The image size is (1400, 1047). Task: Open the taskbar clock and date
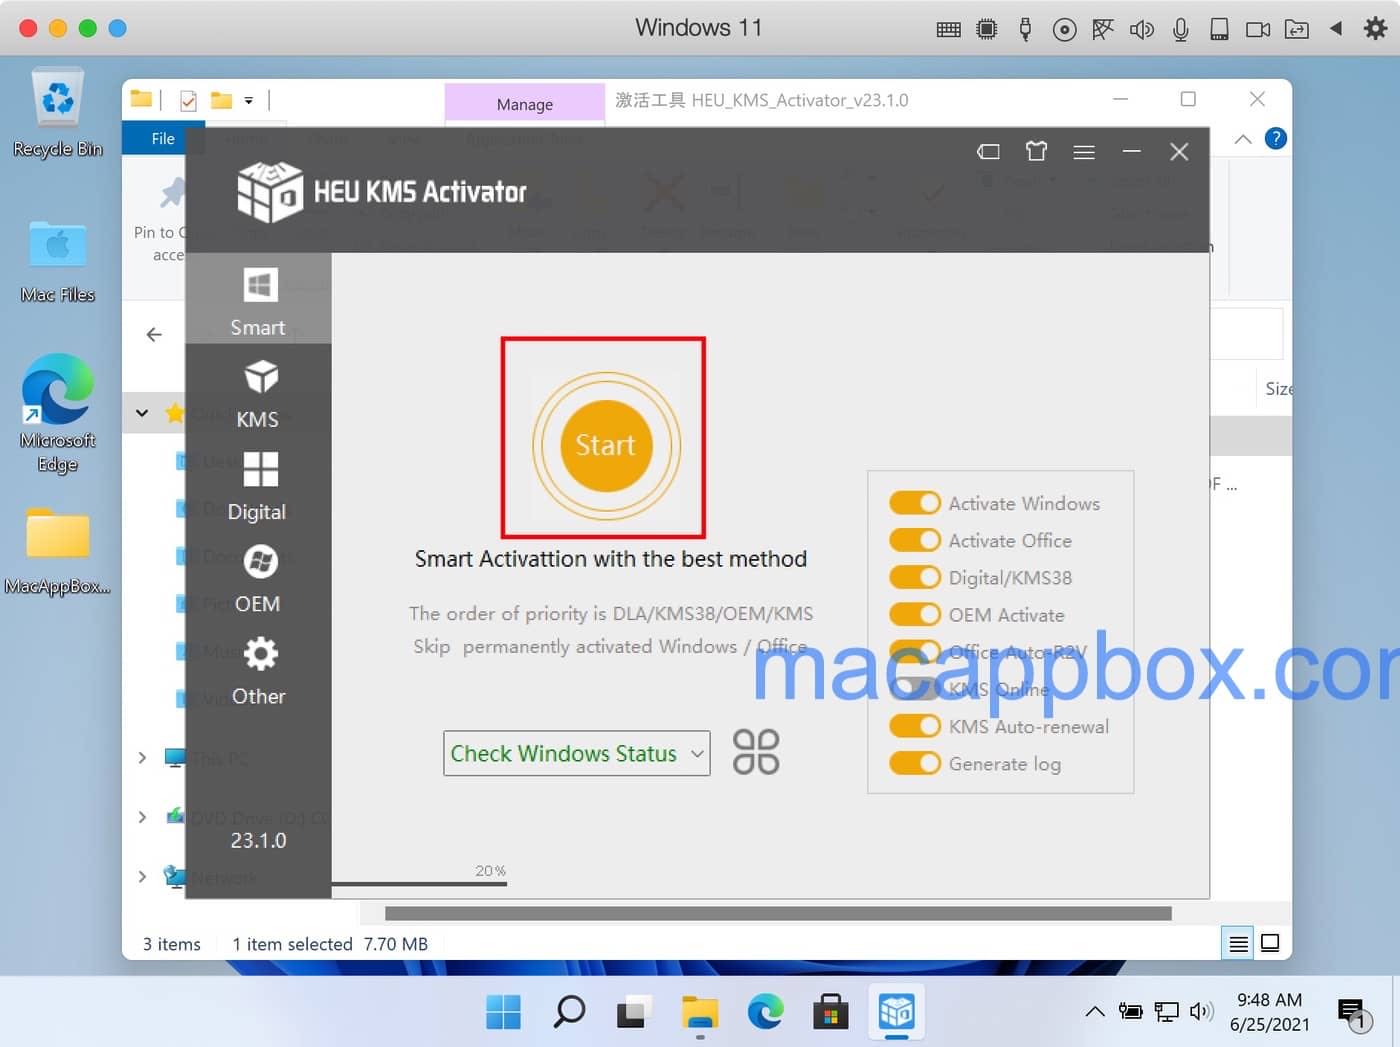pyautogui.click(x=1269, y=1012)
